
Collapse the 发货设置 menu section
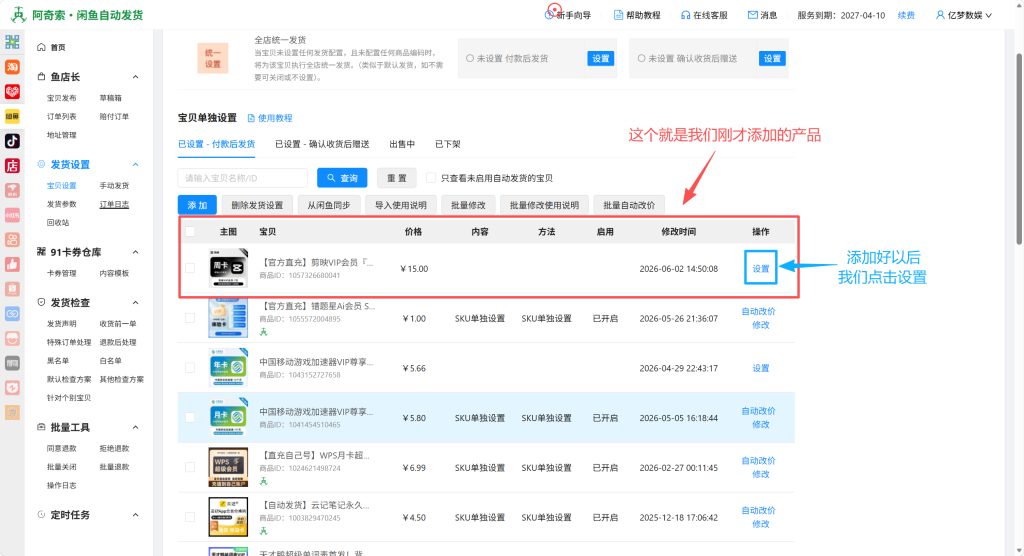pos(136,165)
